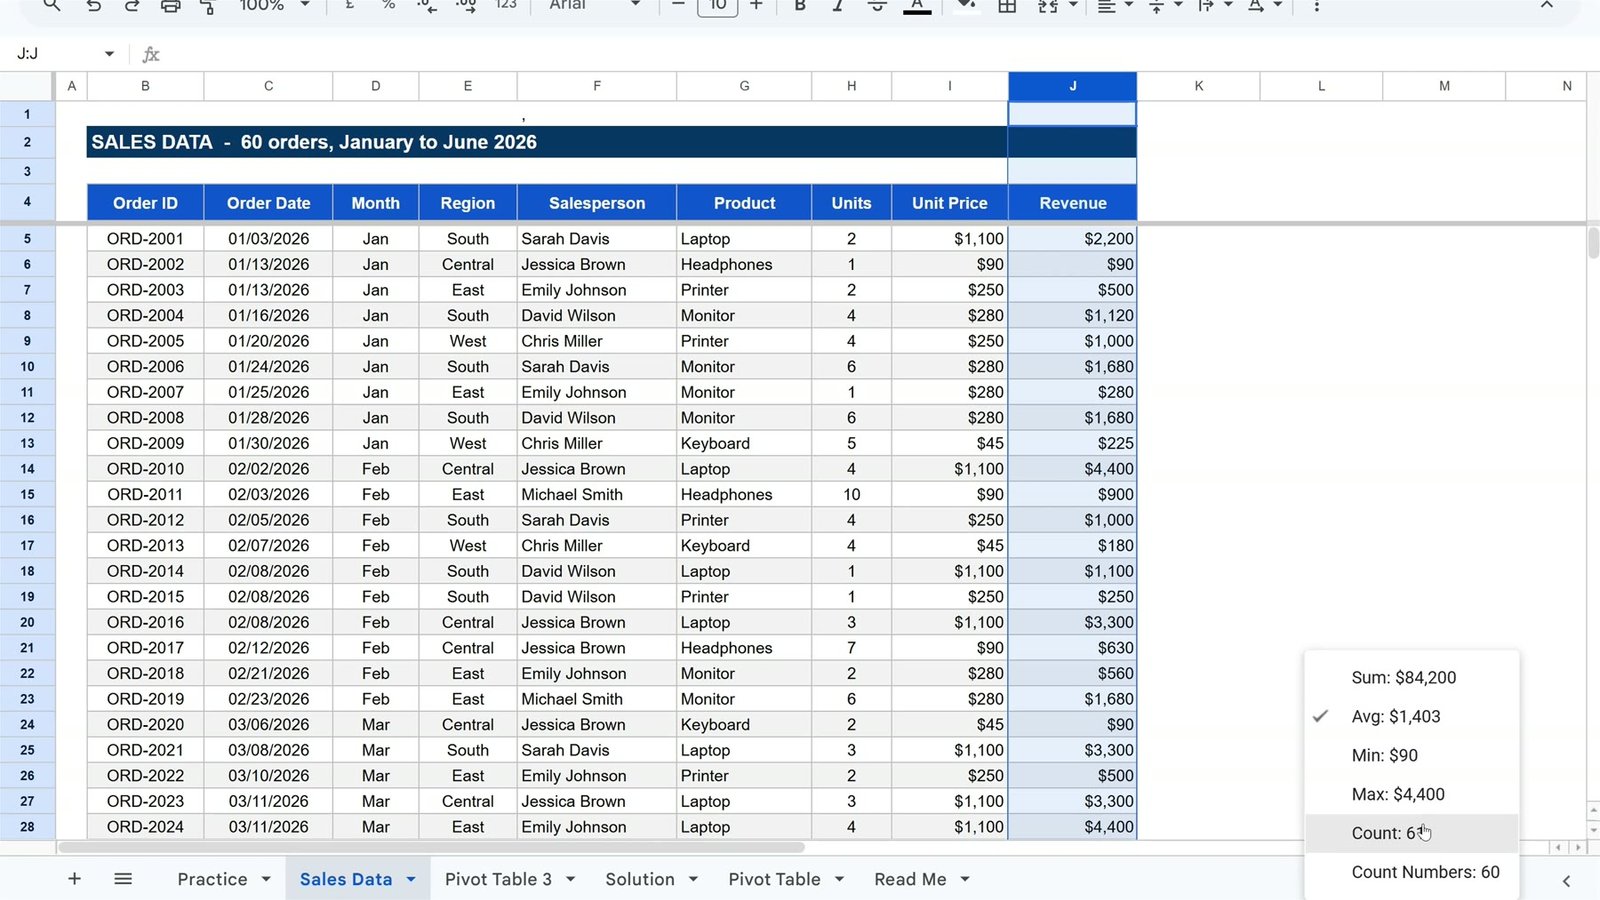The width and height of the screenshot is (1600, 900).
Task: Toggle bold formatting
Action: [799, 5]
